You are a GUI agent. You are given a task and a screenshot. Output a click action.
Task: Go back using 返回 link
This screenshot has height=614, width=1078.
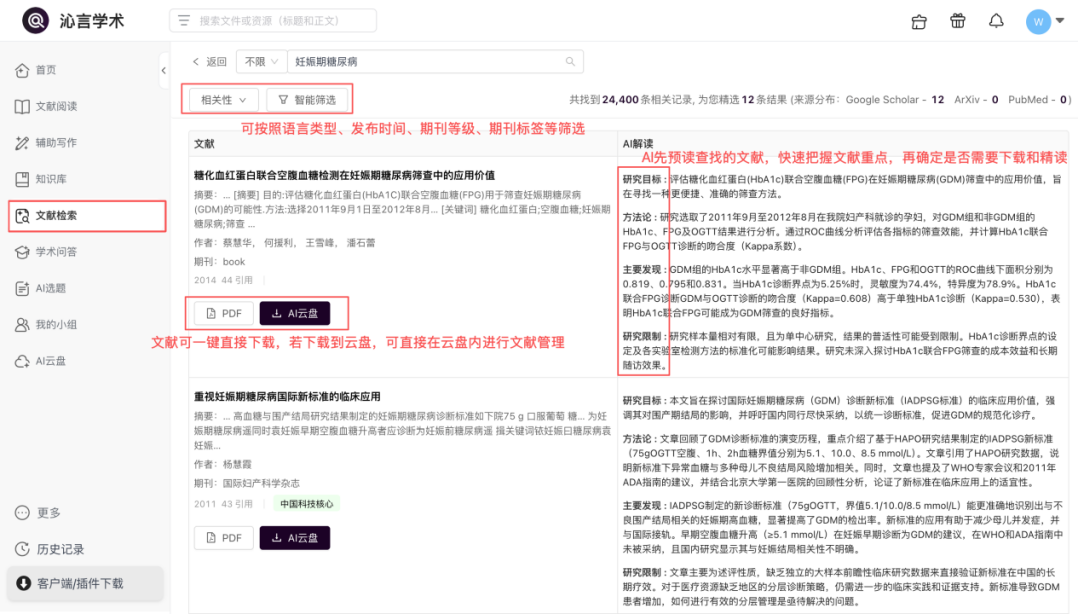point(209,62)
